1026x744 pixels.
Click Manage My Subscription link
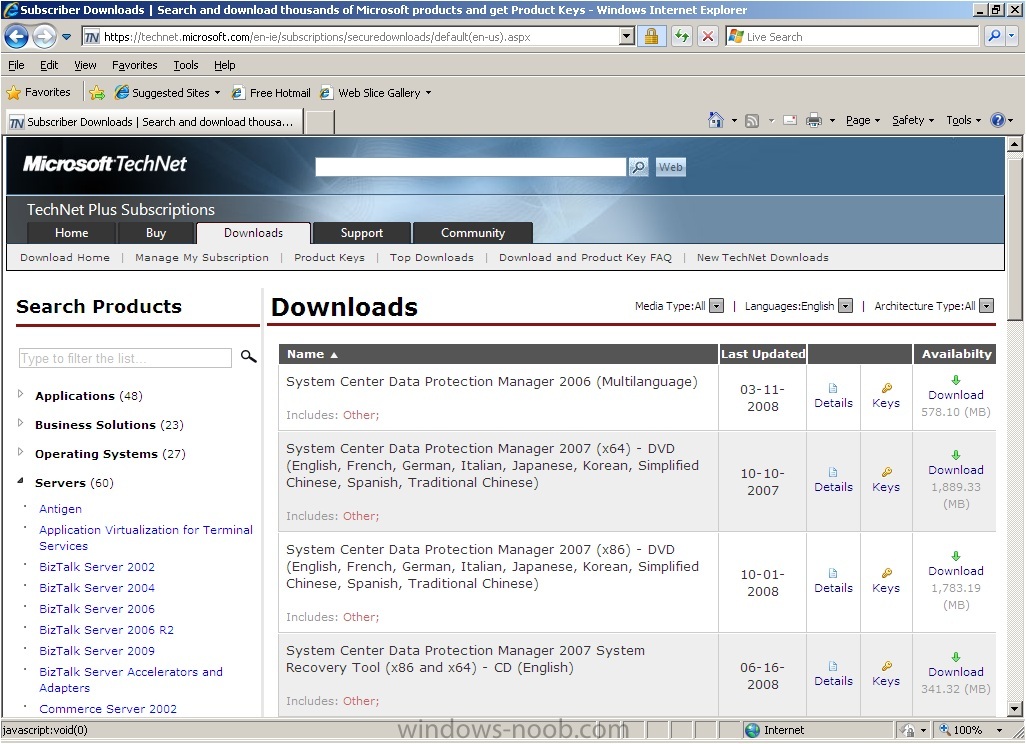click(202, 257)
